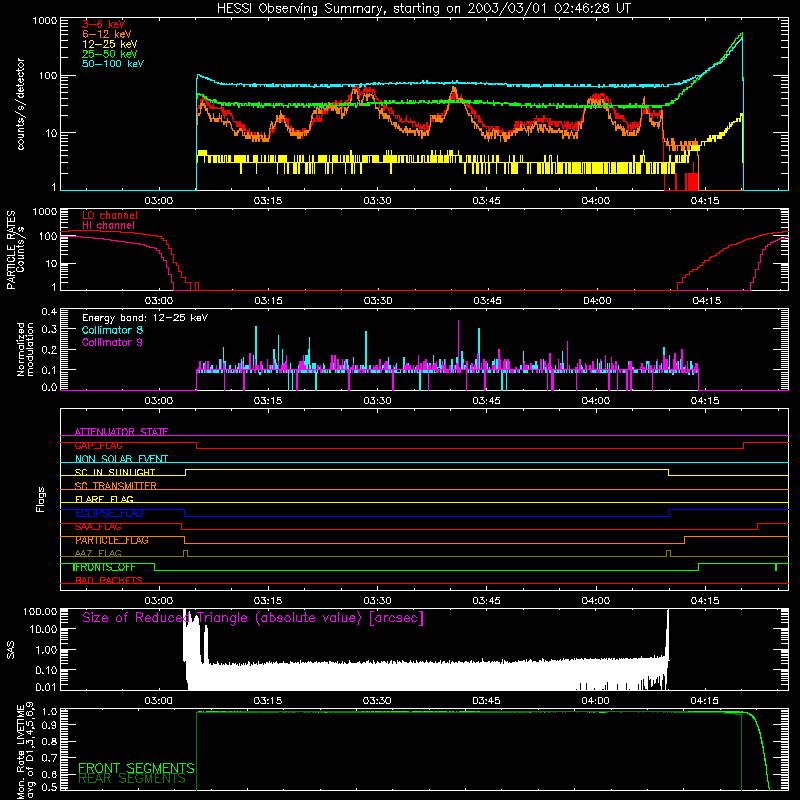Image resolution: width=800 pixels, height=800 pixels.
Task: Click 03:30 under the modulation panel
Action: coord(377,401)
